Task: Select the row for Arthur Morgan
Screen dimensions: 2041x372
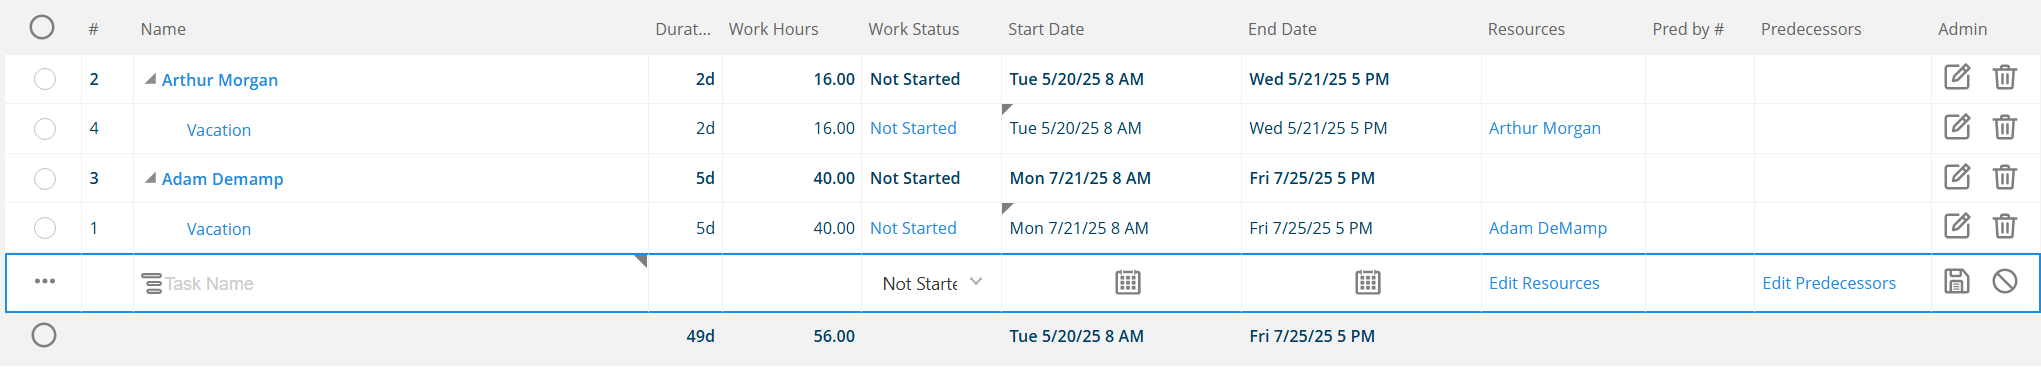Action: (45, 79)
